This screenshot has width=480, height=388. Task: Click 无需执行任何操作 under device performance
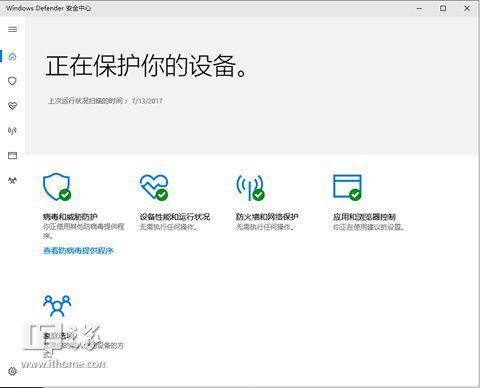(168, 227)
